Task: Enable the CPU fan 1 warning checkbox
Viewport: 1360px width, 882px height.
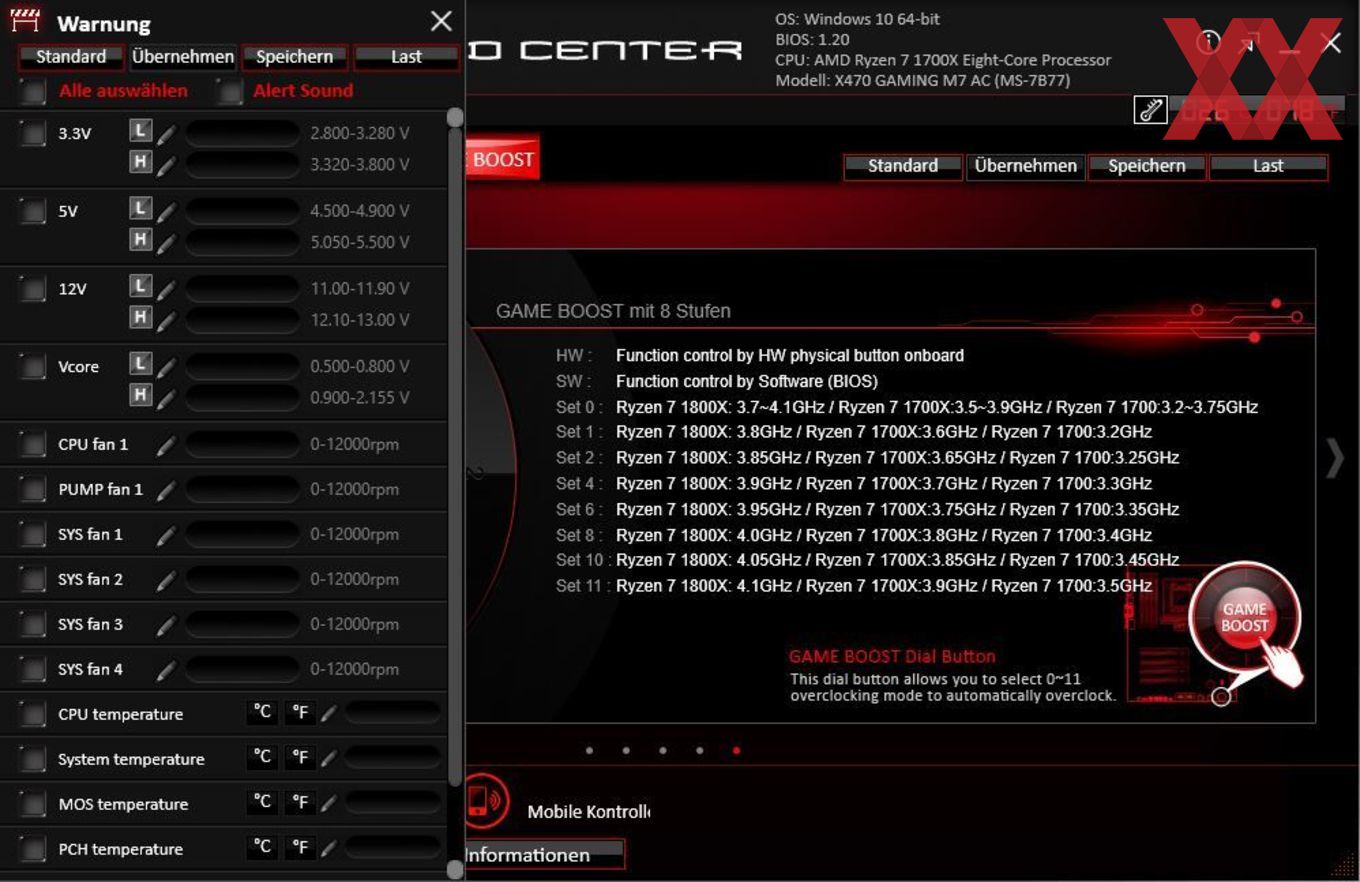Action: 33,444
